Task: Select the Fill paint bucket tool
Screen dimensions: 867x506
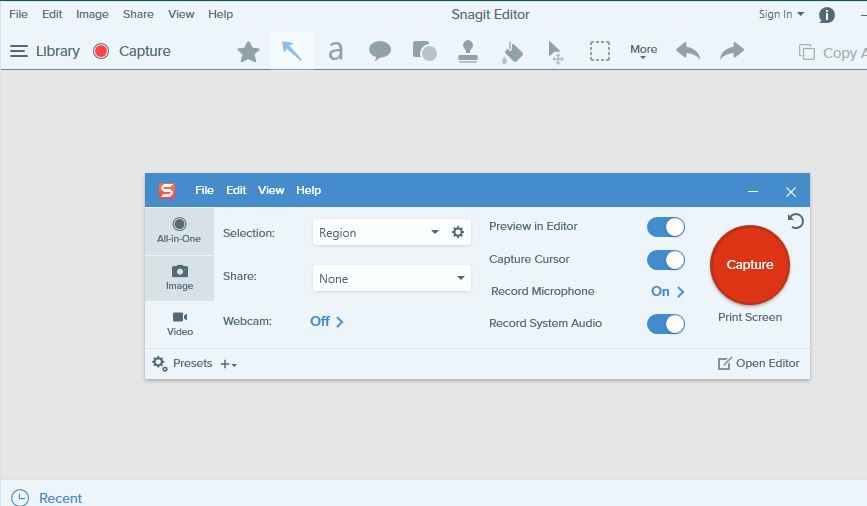Action: point(512,52)
